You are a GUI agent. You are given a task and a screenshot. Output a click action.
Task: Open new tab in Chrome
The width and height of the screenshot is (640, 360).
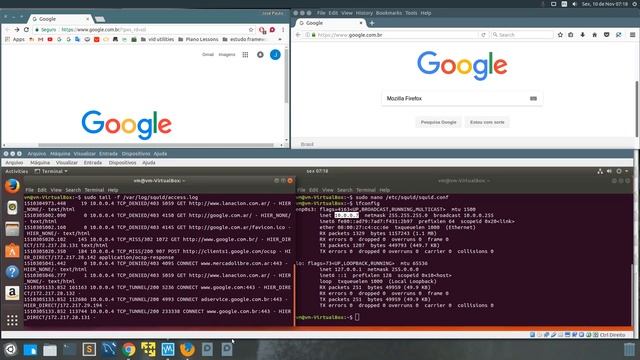click(x=100, y=19)
